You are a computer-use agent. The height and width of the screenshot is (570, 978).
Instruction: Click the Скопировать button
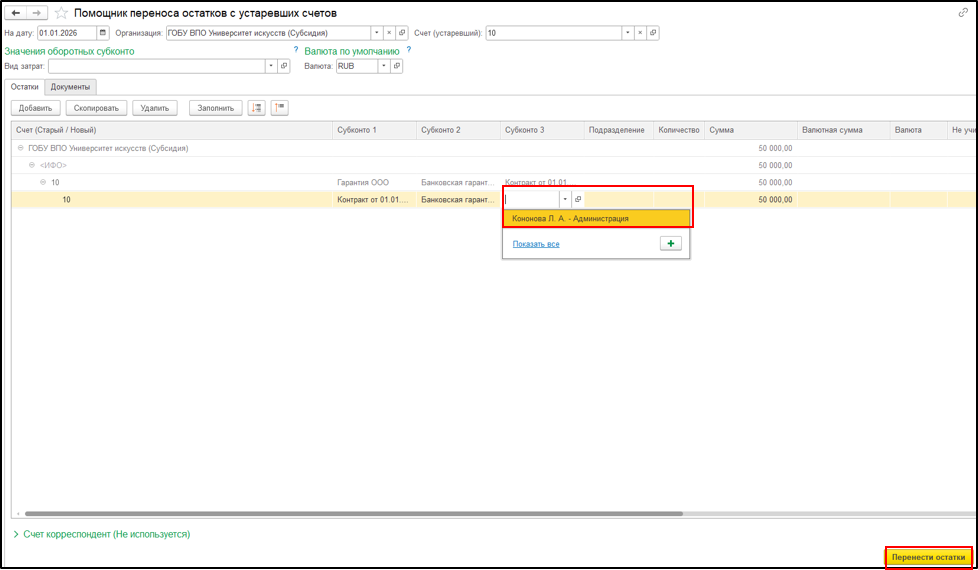coord(96,108)
